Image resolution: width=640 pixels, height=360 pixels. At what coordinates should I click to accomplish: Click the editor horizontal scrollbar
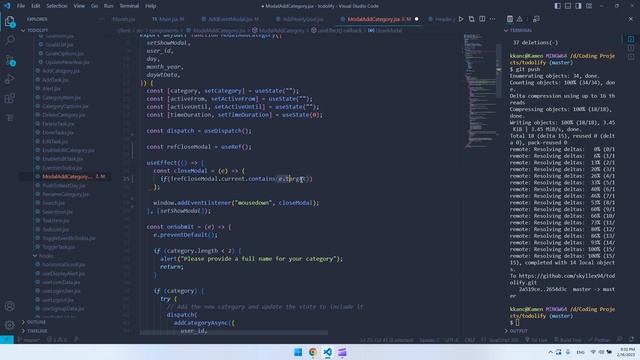pyautogui.click(x=233, y=333)
